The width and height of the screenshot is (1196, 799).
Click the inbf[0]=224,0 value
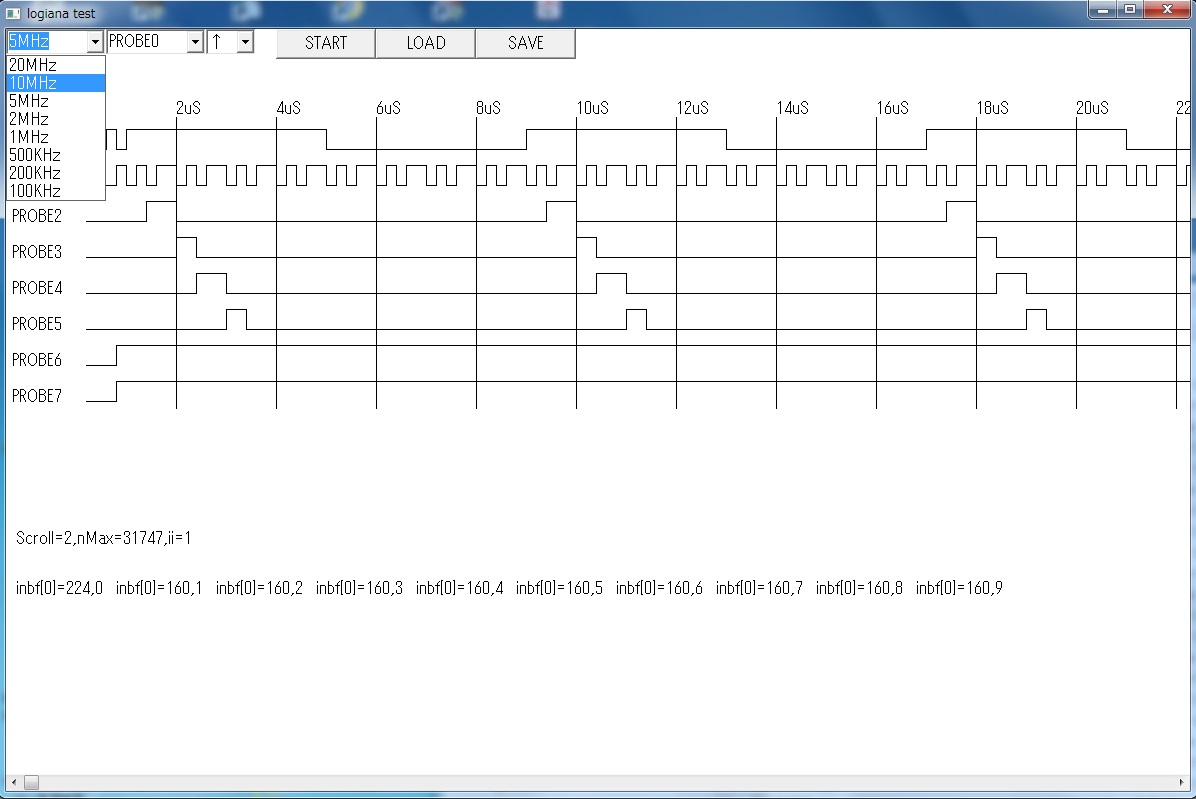click(59, 588)
